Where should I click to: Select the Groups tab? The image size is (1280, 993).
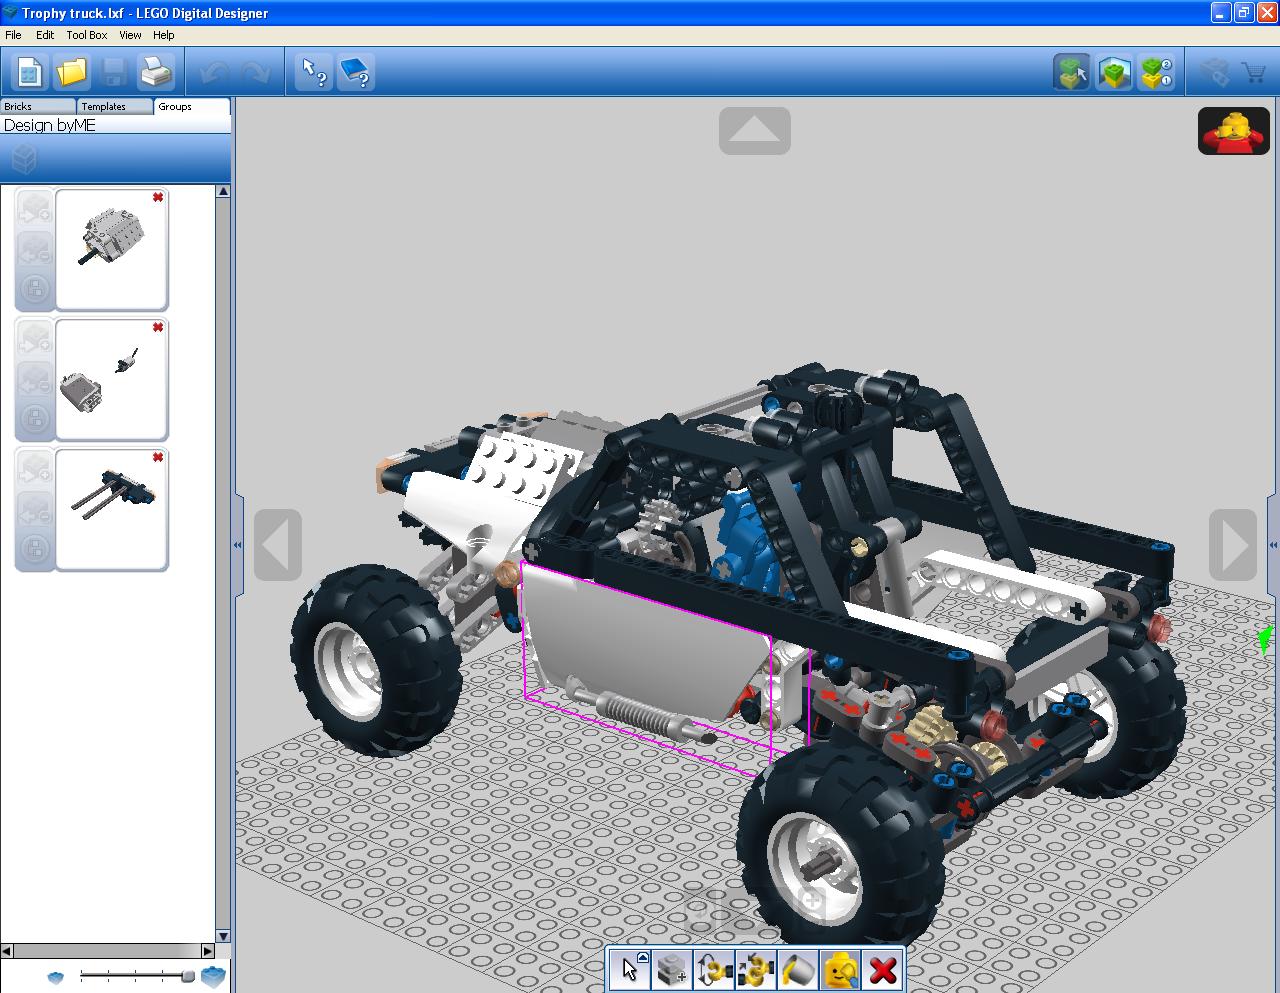(x=192, y=106)
